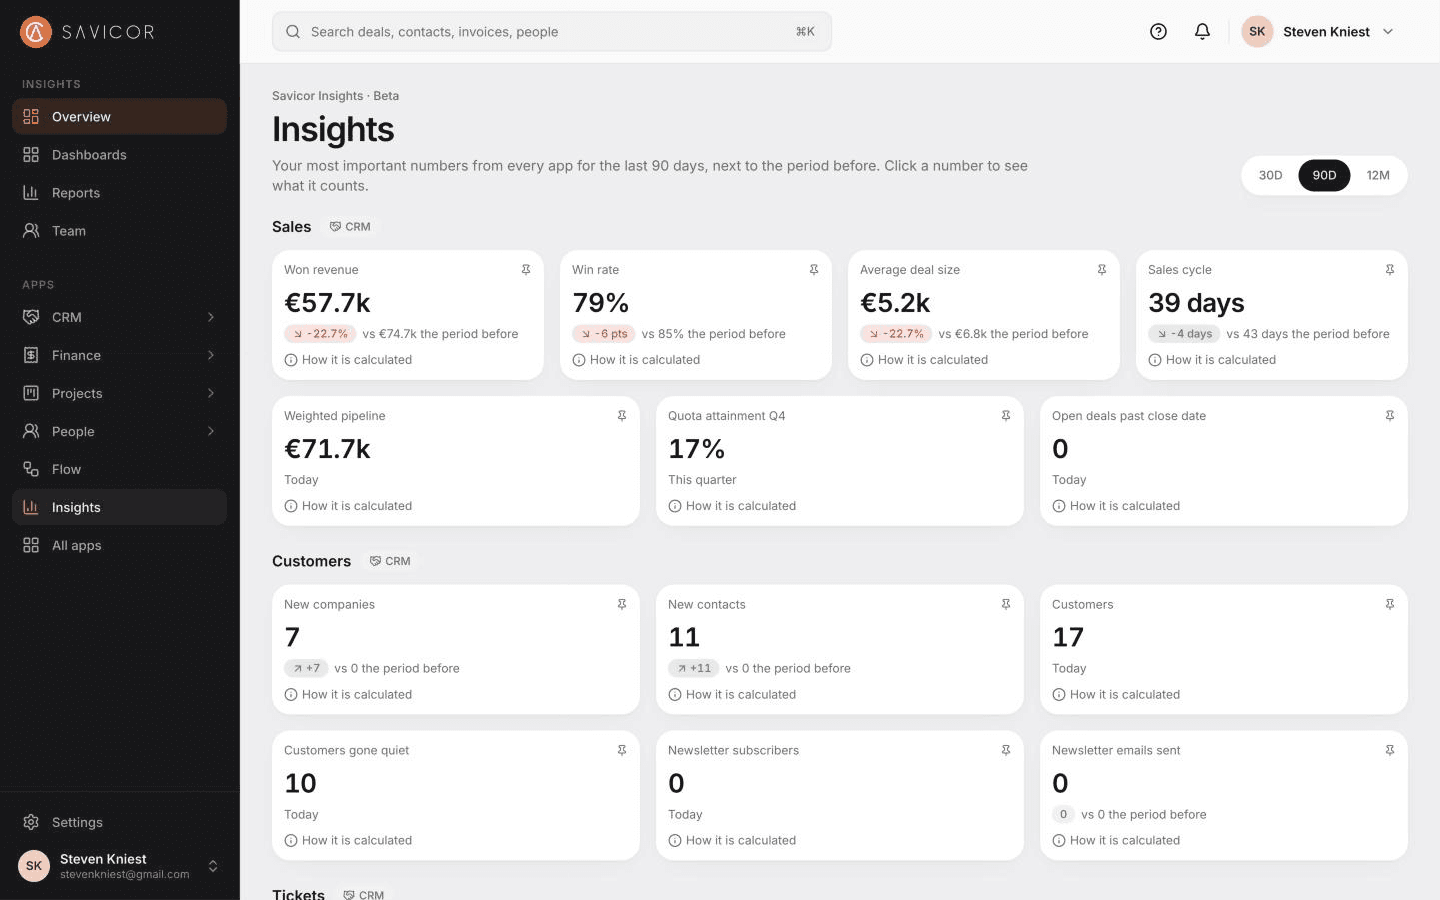This screenshot has height=900, width=1440.
Task: Open How it is calculated for Quota attainment
Action: [x=732, y=506]
